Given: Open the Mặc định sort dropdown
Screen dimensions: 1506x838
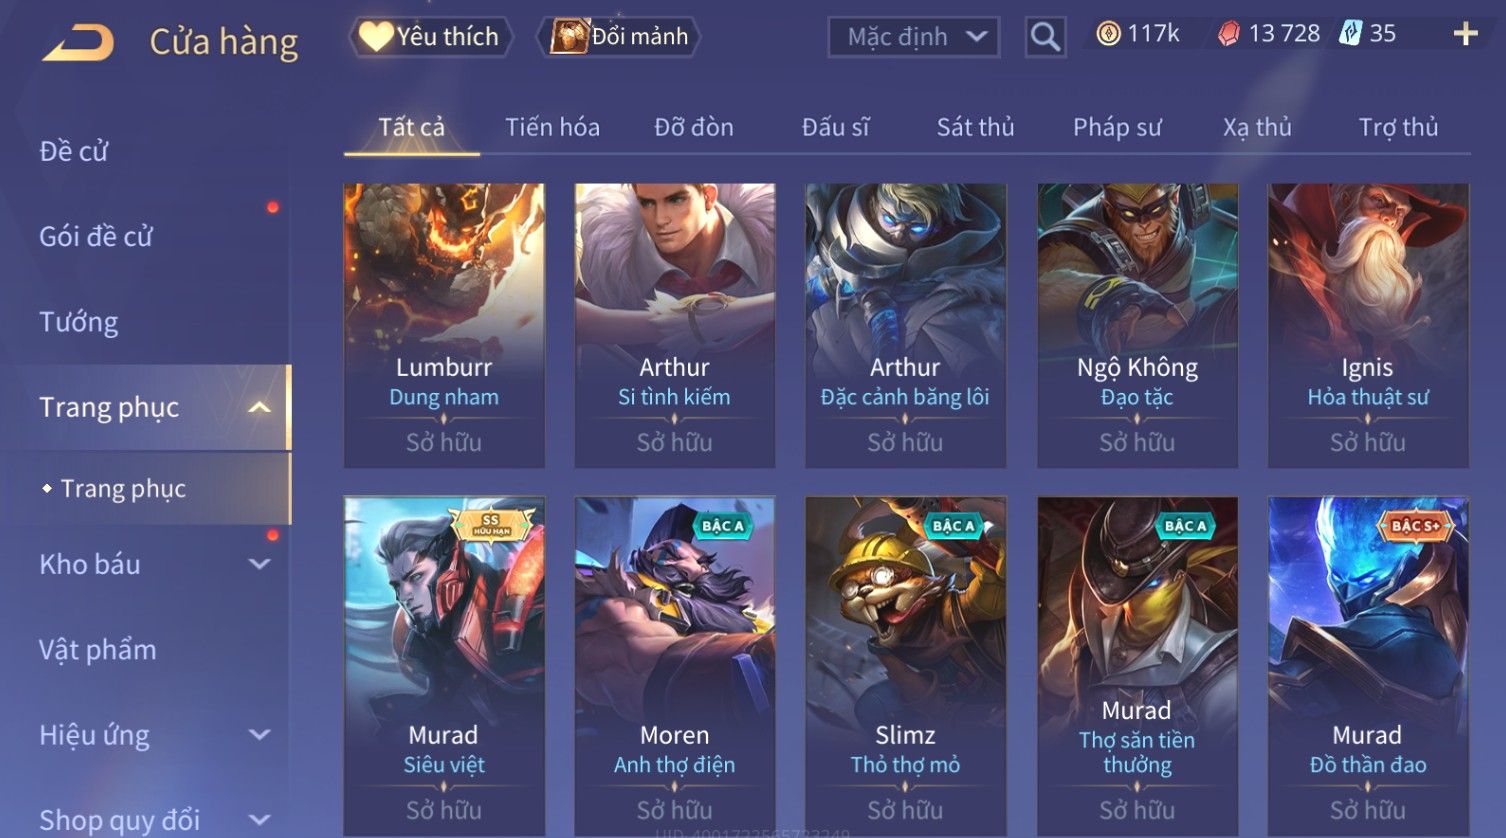Looking at the screenshot, I should pos(913,37).
